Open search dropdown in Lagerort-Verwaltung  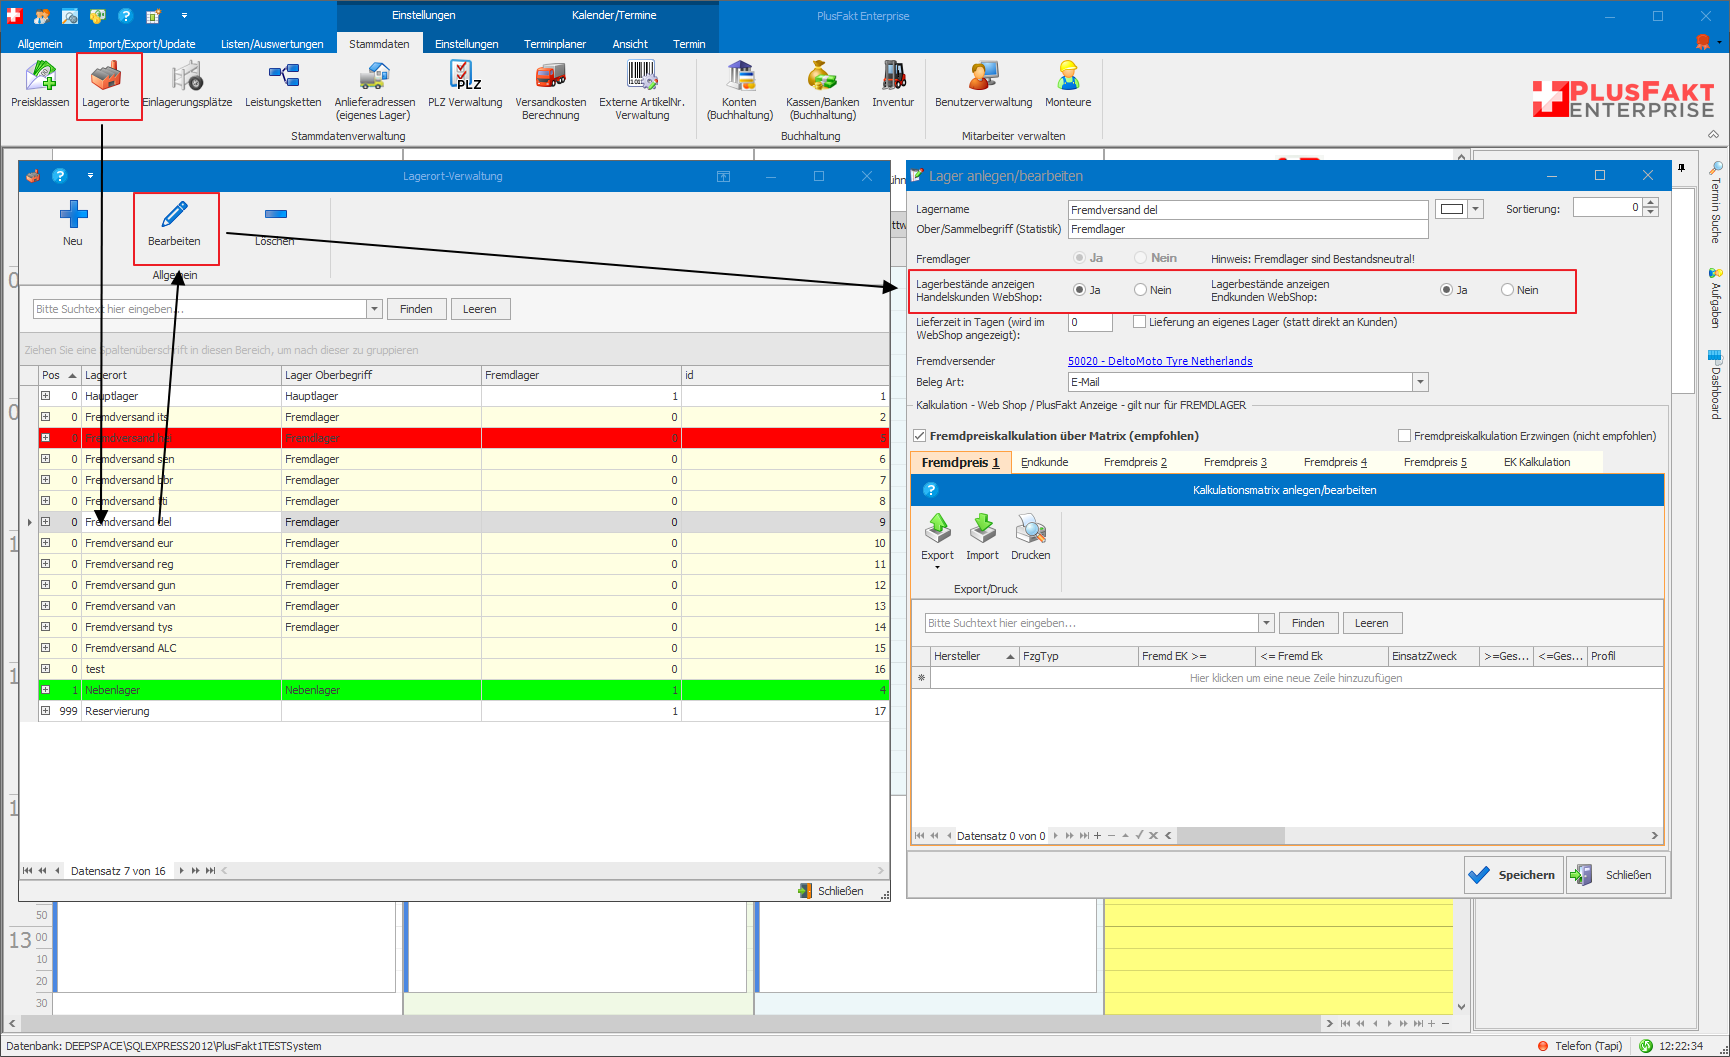click(x=374, y=309)
